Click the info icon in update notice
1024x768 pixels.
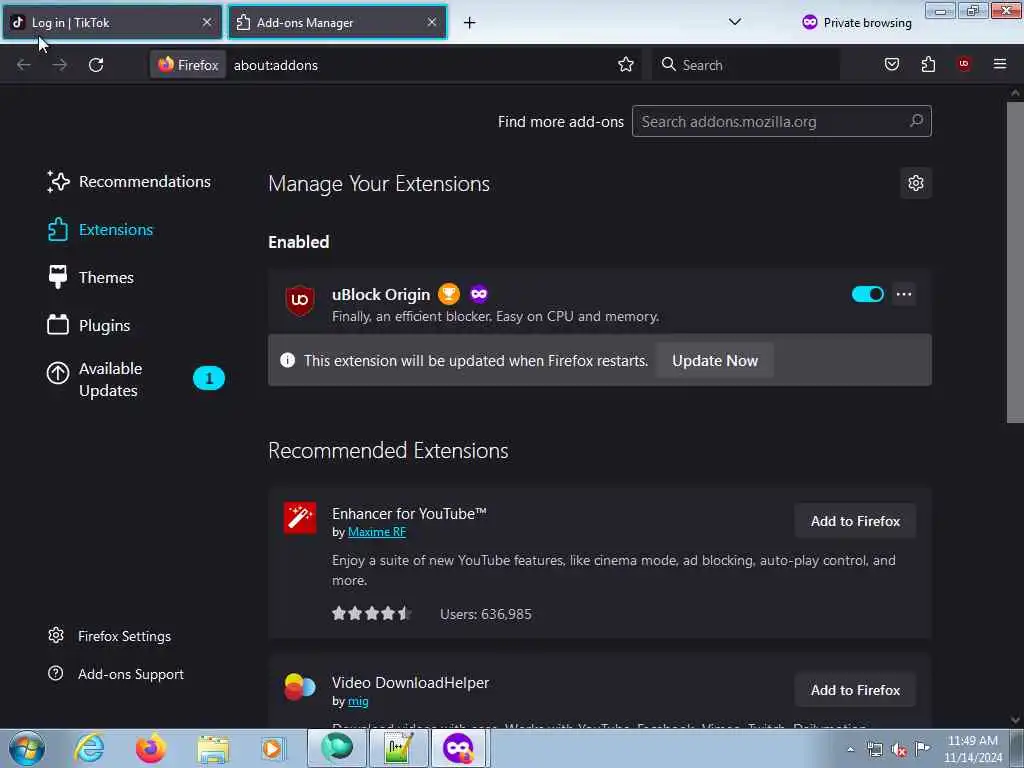(287, 360)
